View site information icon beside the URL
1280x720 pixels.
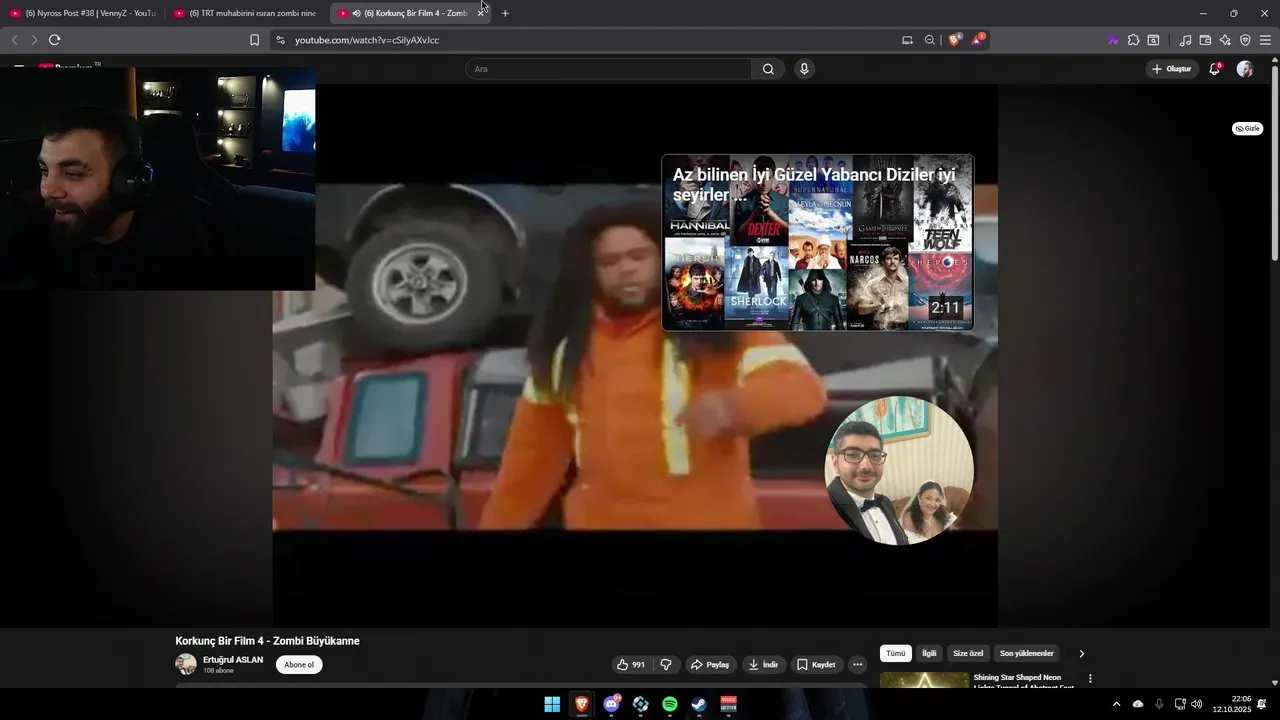pyautogui.click(x=280, y=40)
